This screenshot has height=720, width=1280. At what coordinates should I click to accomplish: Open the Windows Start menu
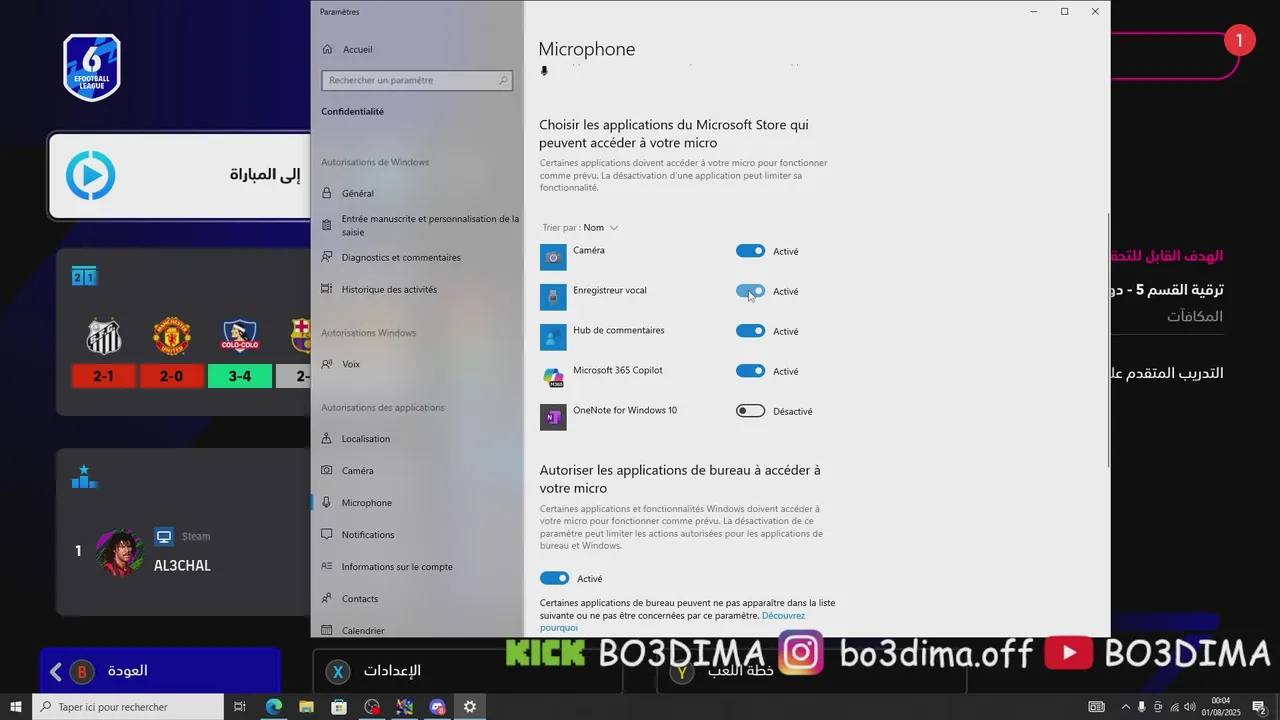click(16, 707)
